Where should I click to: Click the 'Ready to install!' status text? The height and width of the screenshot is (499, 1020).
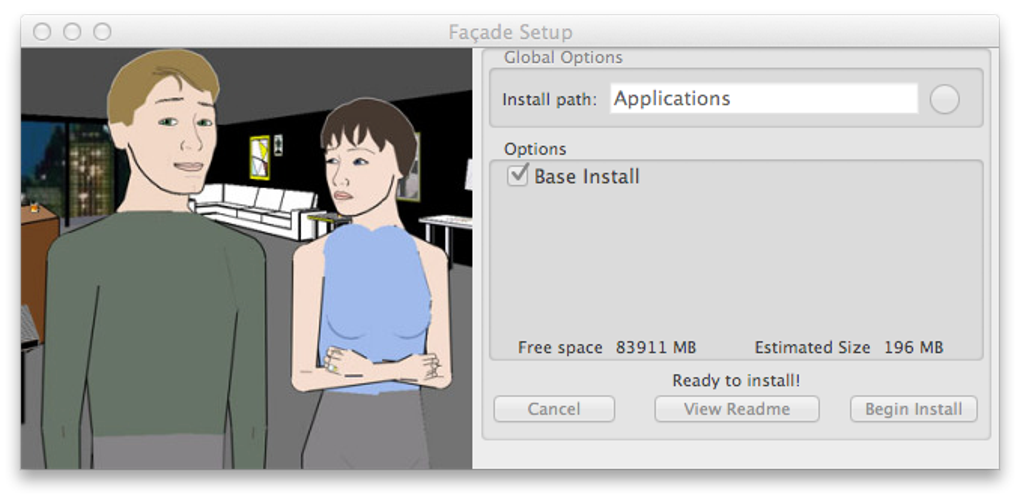coord(736,381)
